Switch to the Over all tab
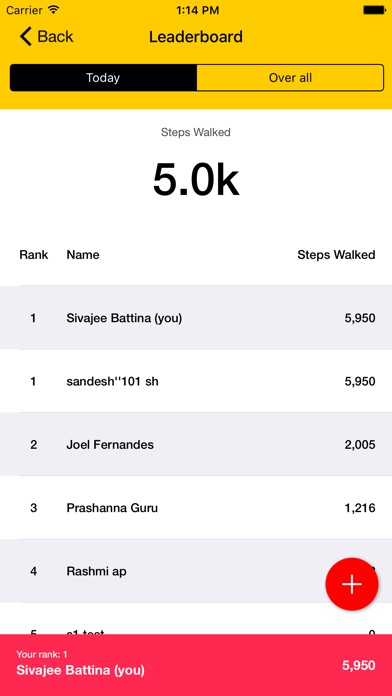392x696 pixels. coord(290,78)
